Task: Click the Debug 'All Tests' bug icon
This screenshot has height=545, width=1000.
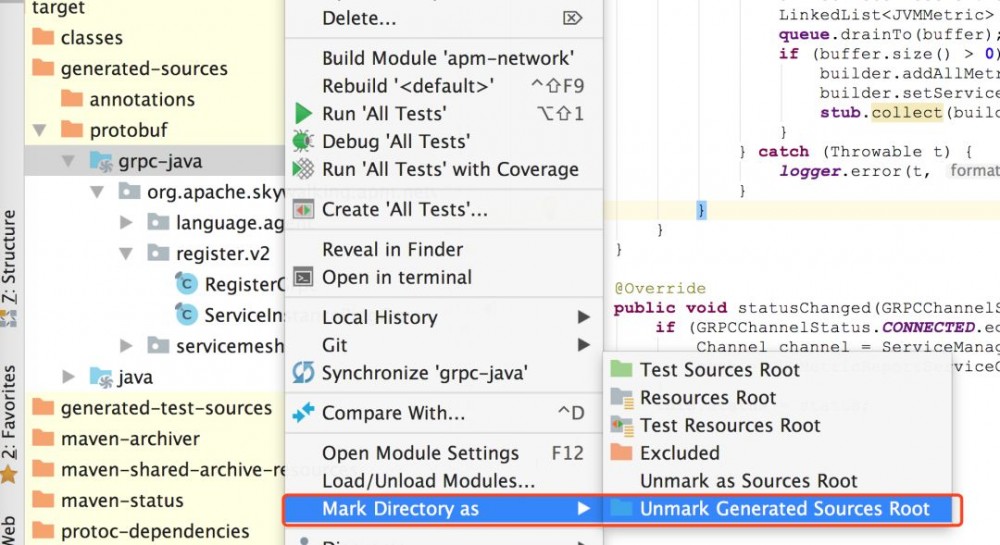Action: pyautogui.click(x=304, y=141)
